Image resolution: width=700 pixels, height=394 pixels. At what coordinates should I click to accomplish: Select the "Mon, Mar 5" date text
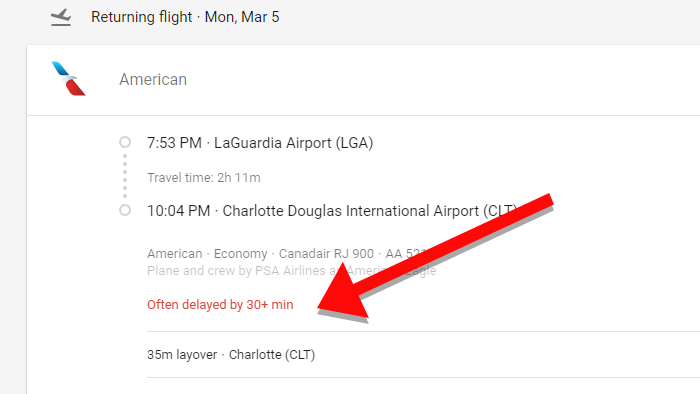pyautogui.click(x=242, y=17)
